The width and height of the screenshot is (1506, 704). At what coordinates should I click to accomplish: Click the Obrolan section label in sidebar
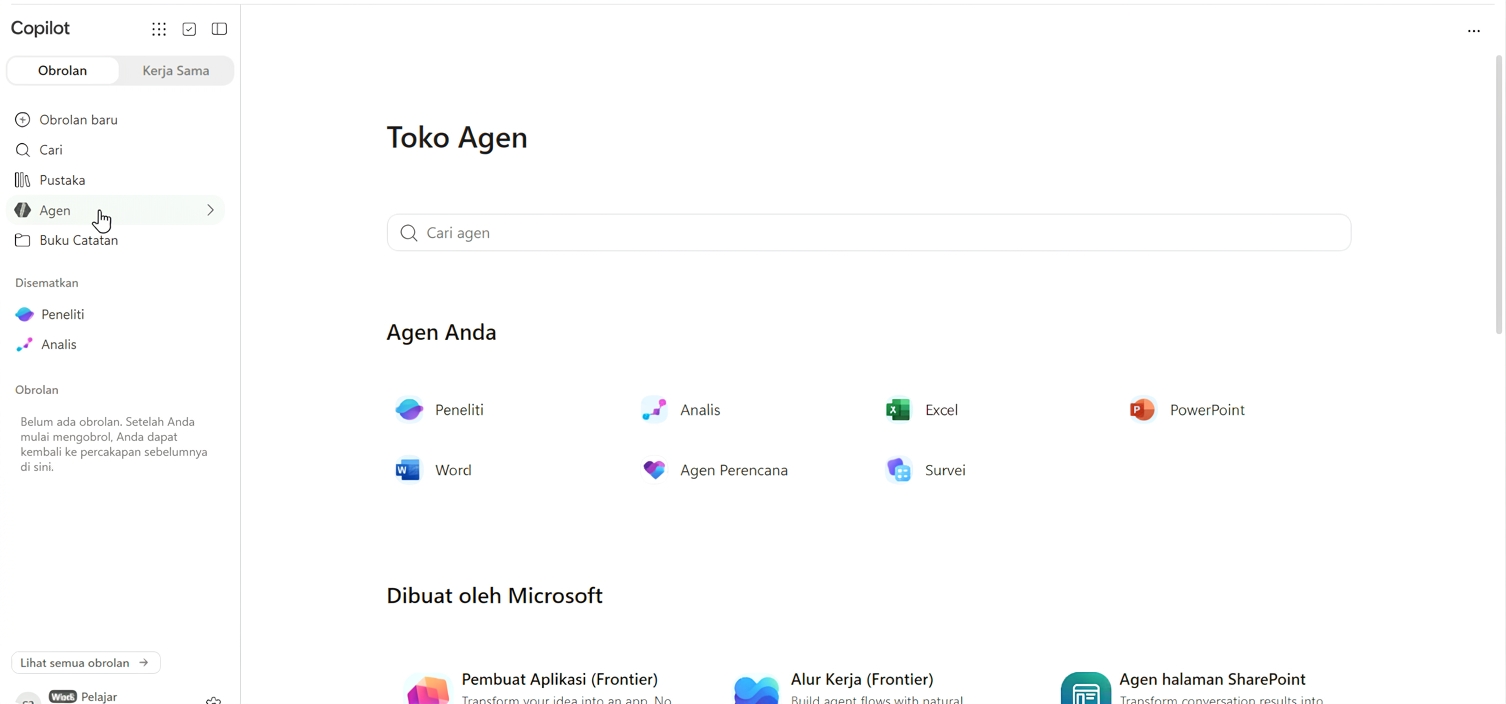click(x=37, y=390)
